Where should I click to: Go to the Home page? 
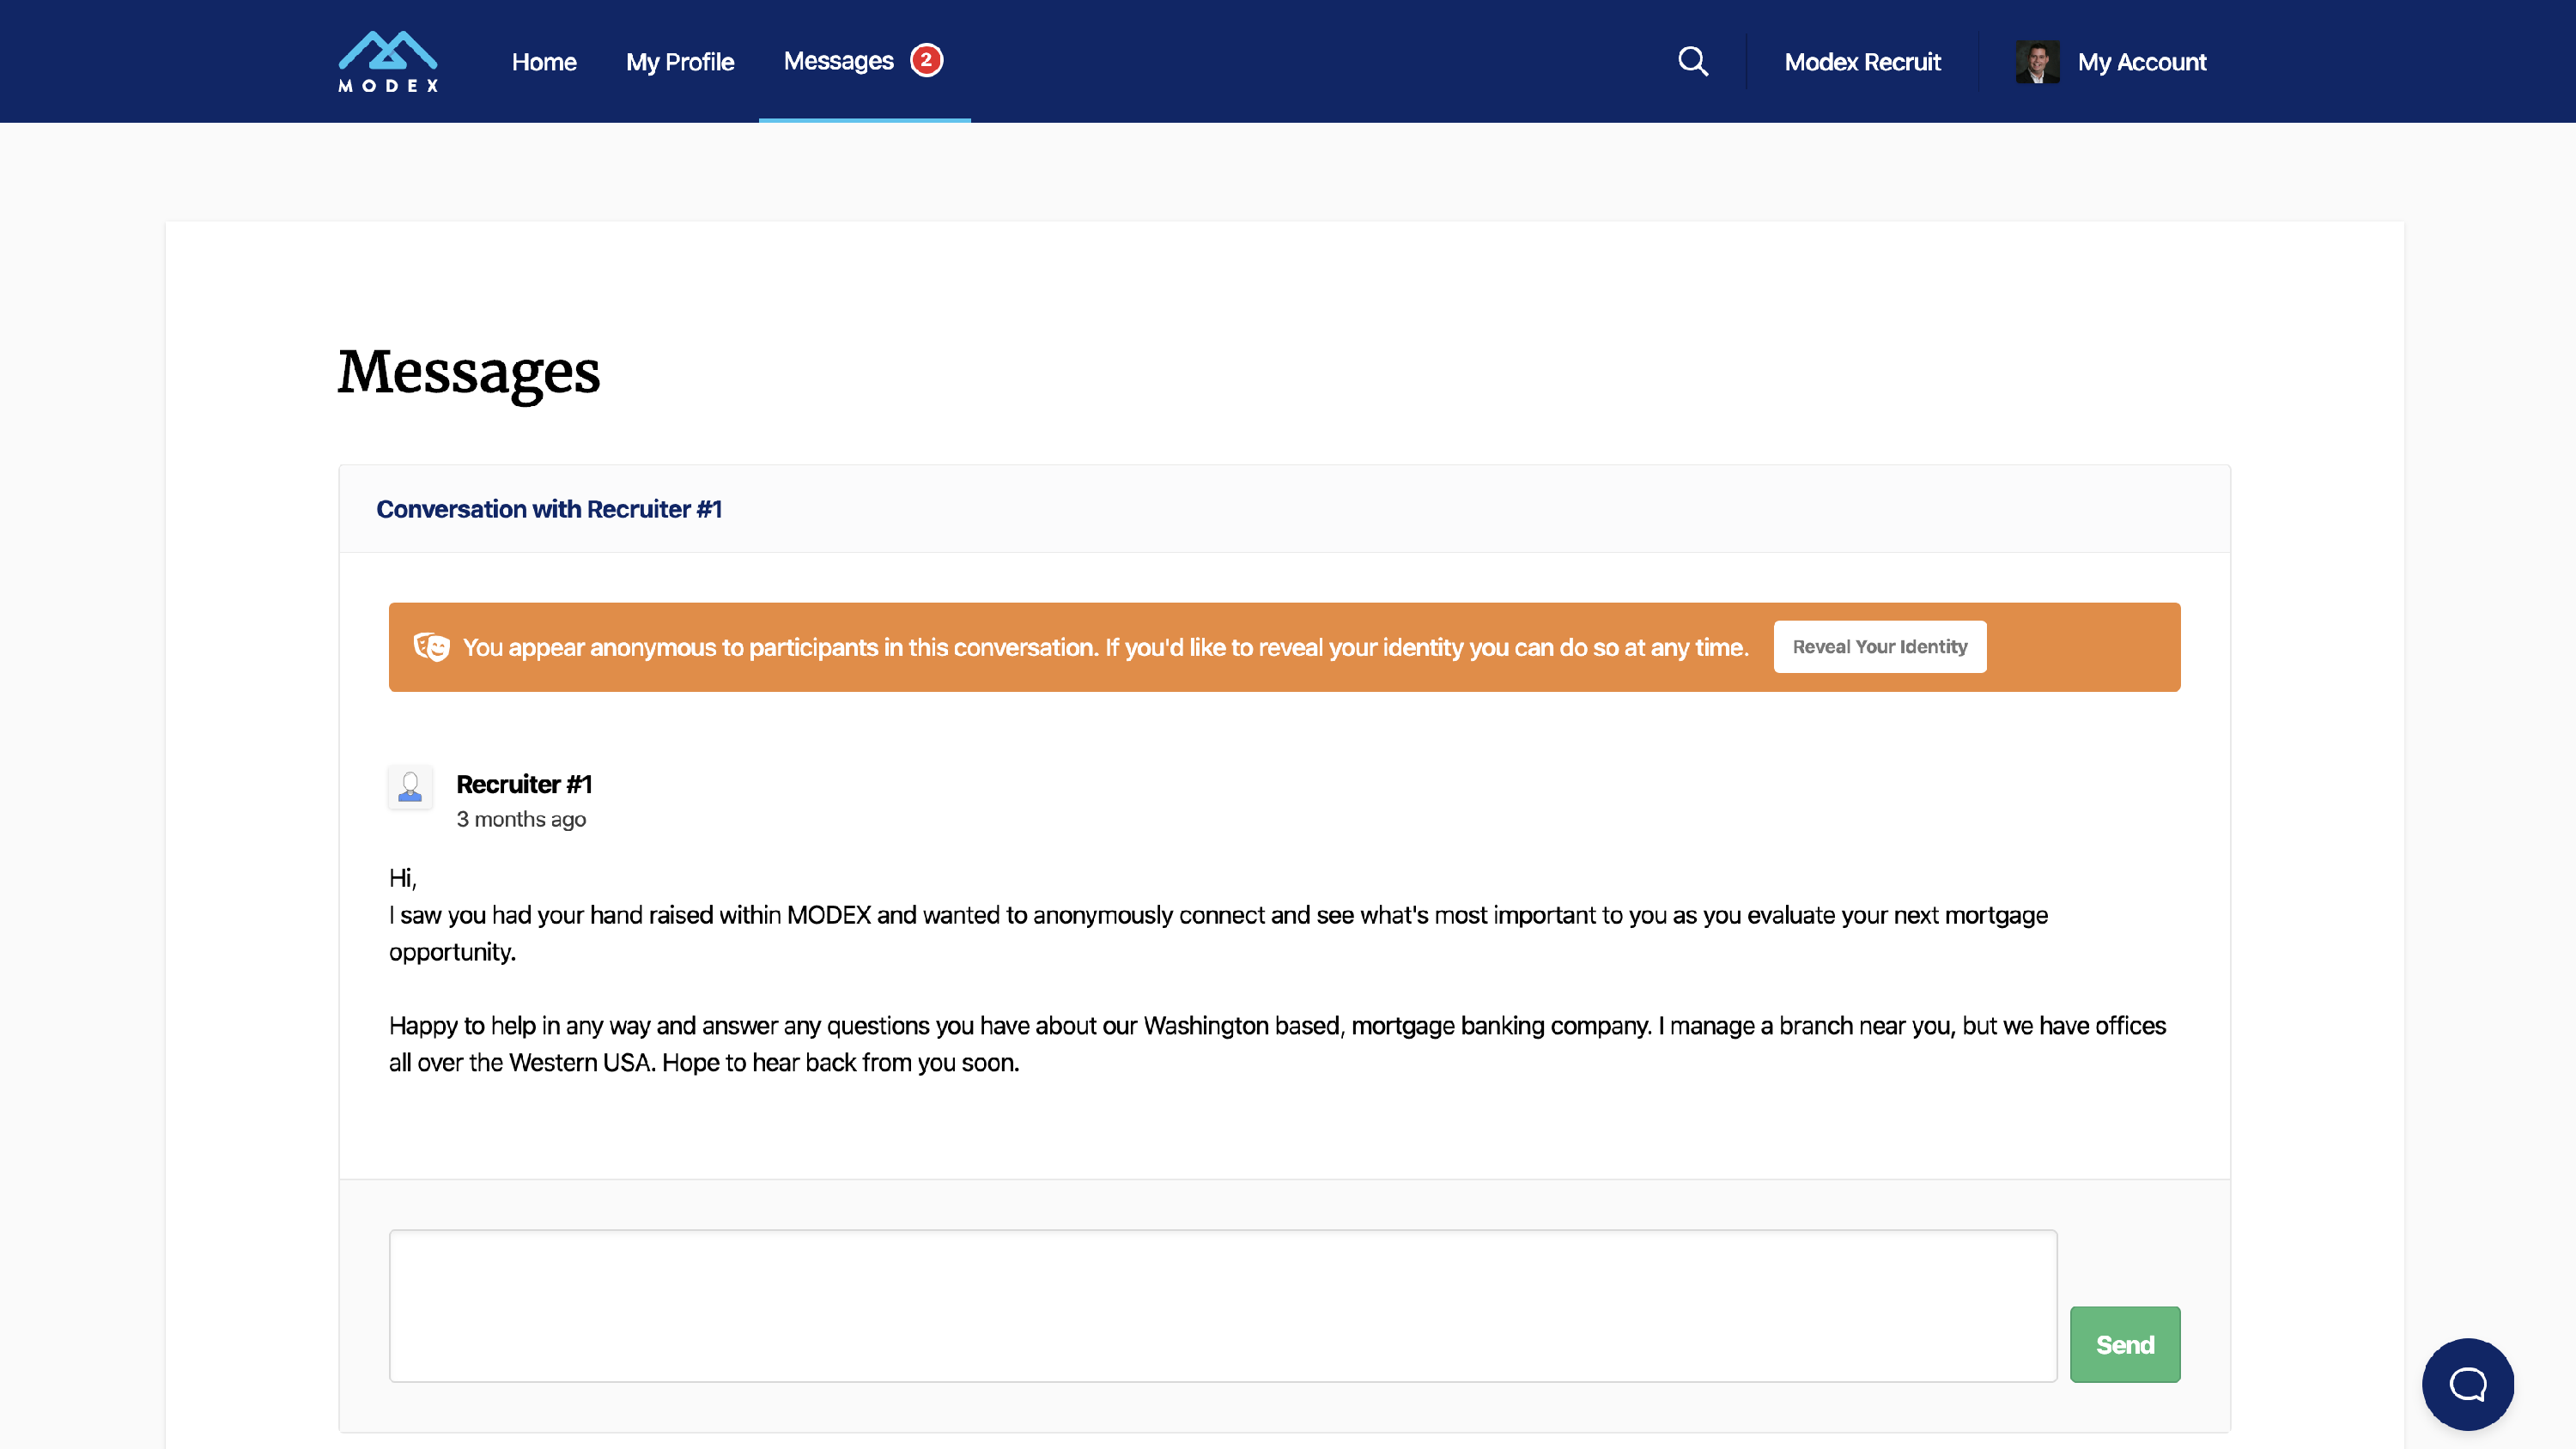(x=544, y=62)
